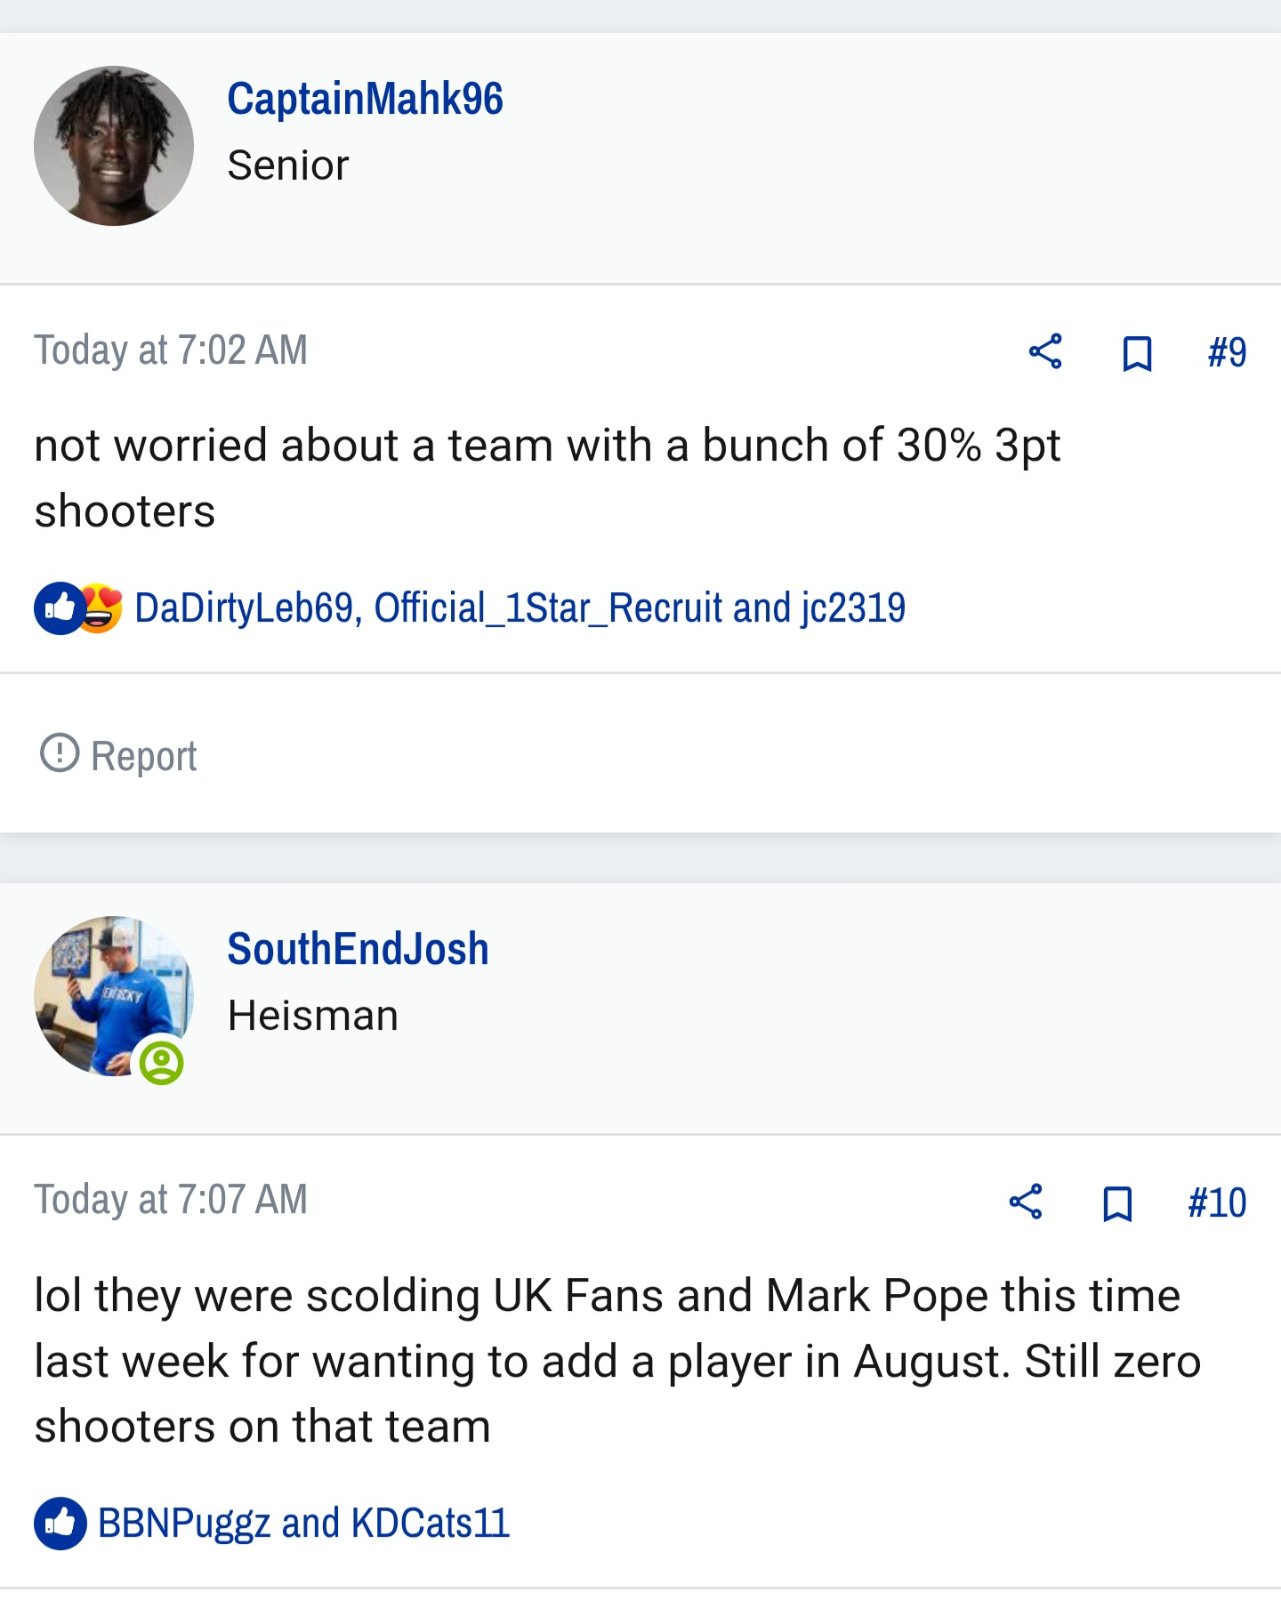The image size is (1281, 1600).
Task: Click the 'Today at 7:02 AM' timestamp
Action: pyautogui.click(x=171, y=350)
